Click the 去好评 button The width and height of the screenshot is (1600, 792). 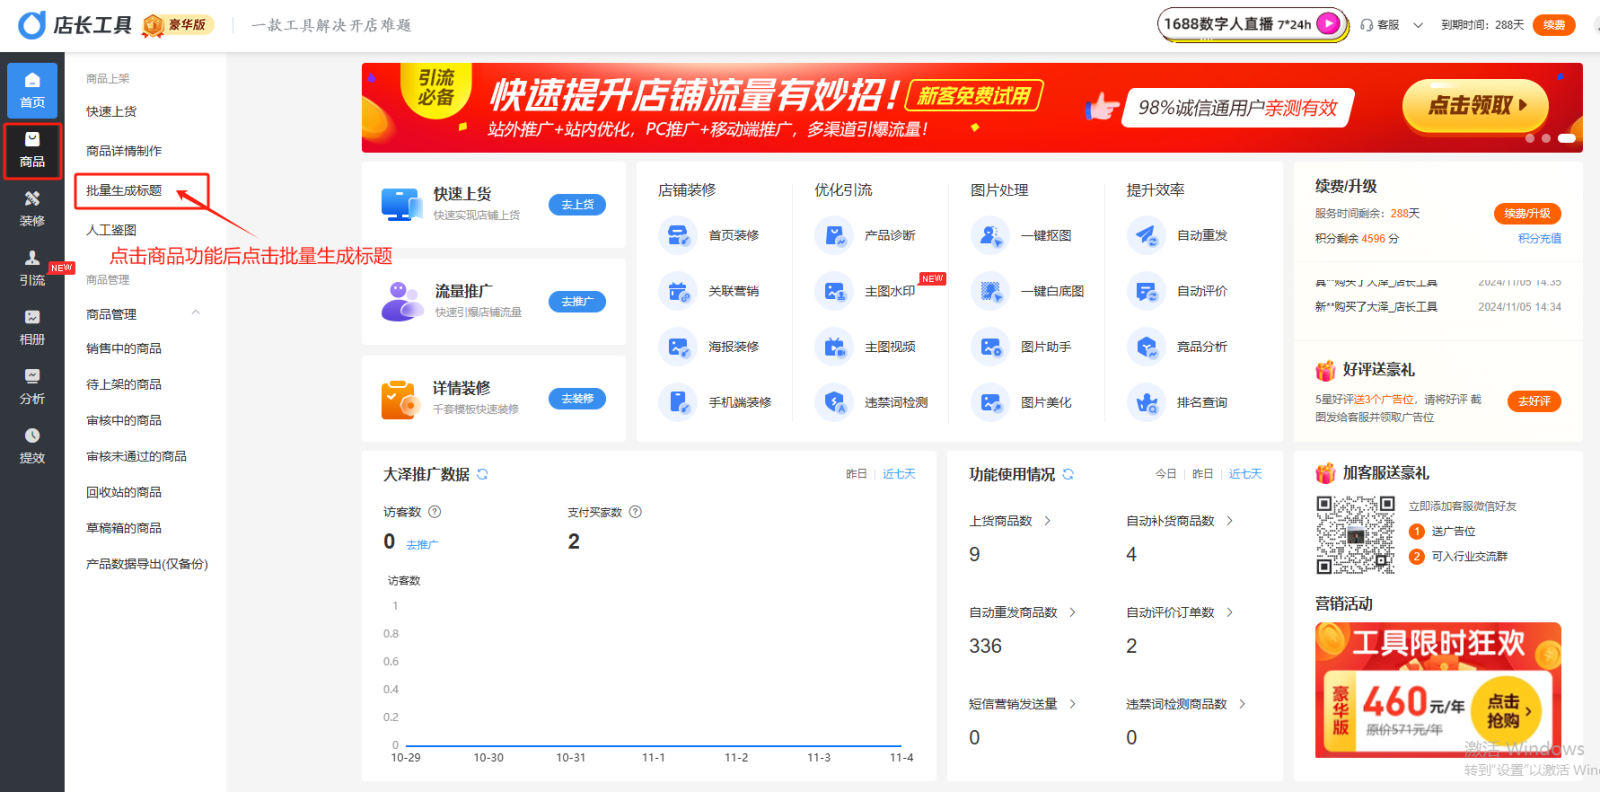(x=1534, y=401)
